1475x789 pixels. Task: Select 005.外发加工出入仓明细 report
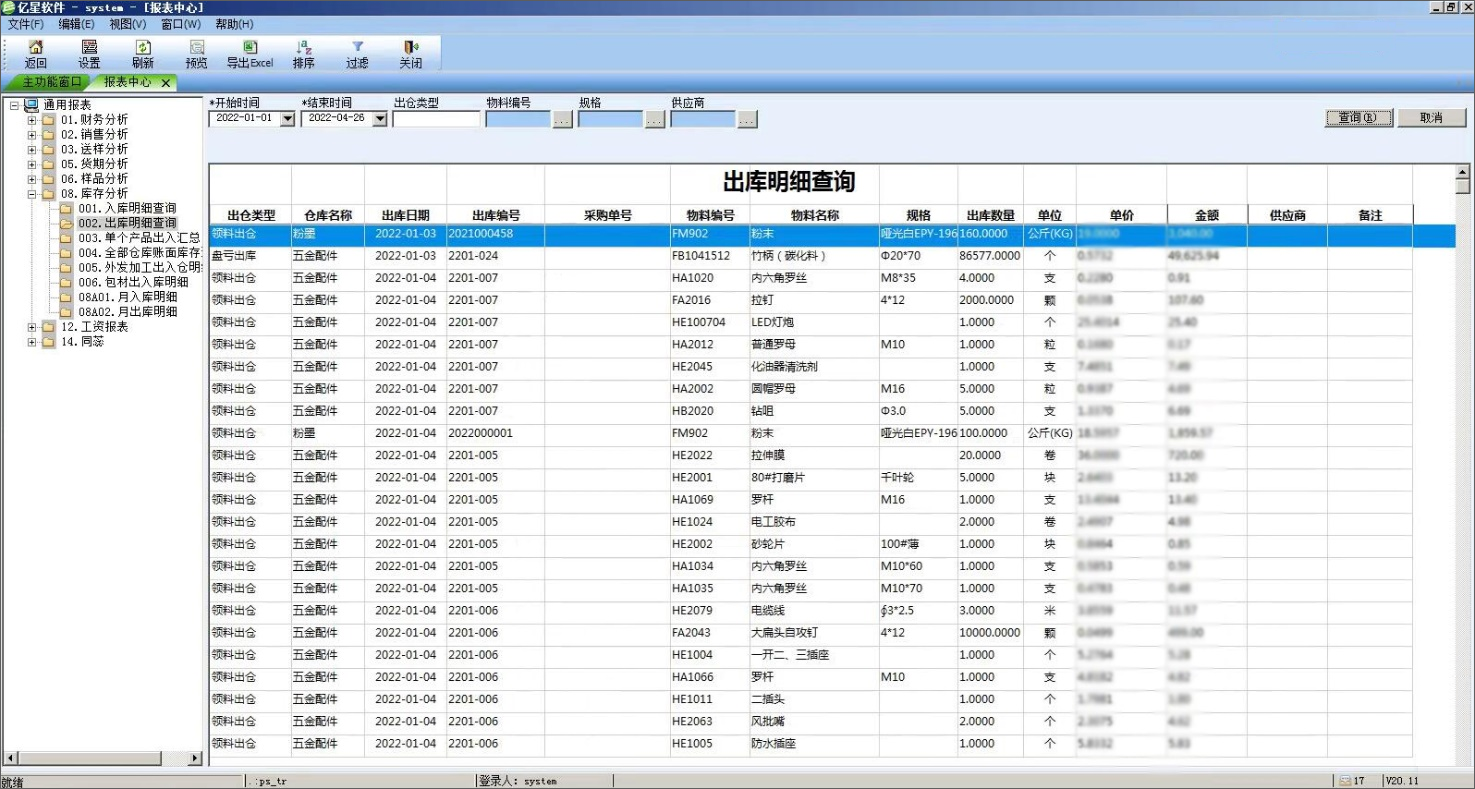(x=139, y=268)
